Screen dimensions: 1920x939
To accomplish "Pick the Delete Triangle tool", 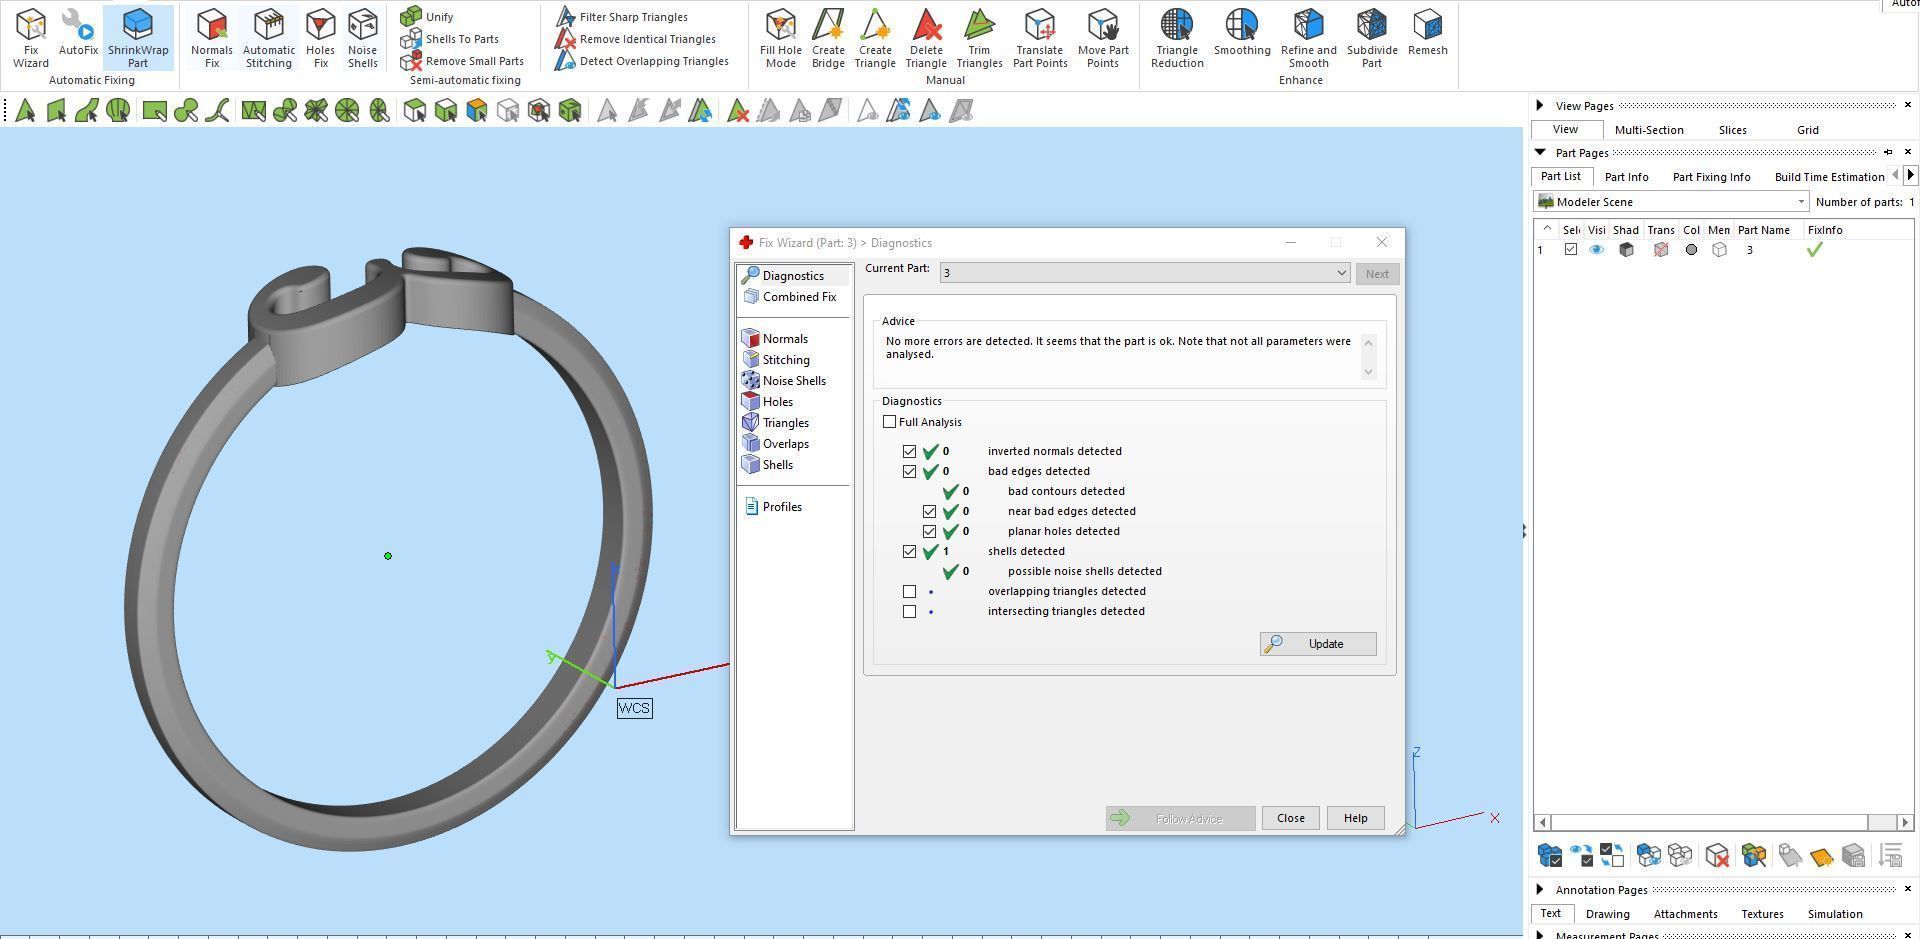I will click(926, 39).
